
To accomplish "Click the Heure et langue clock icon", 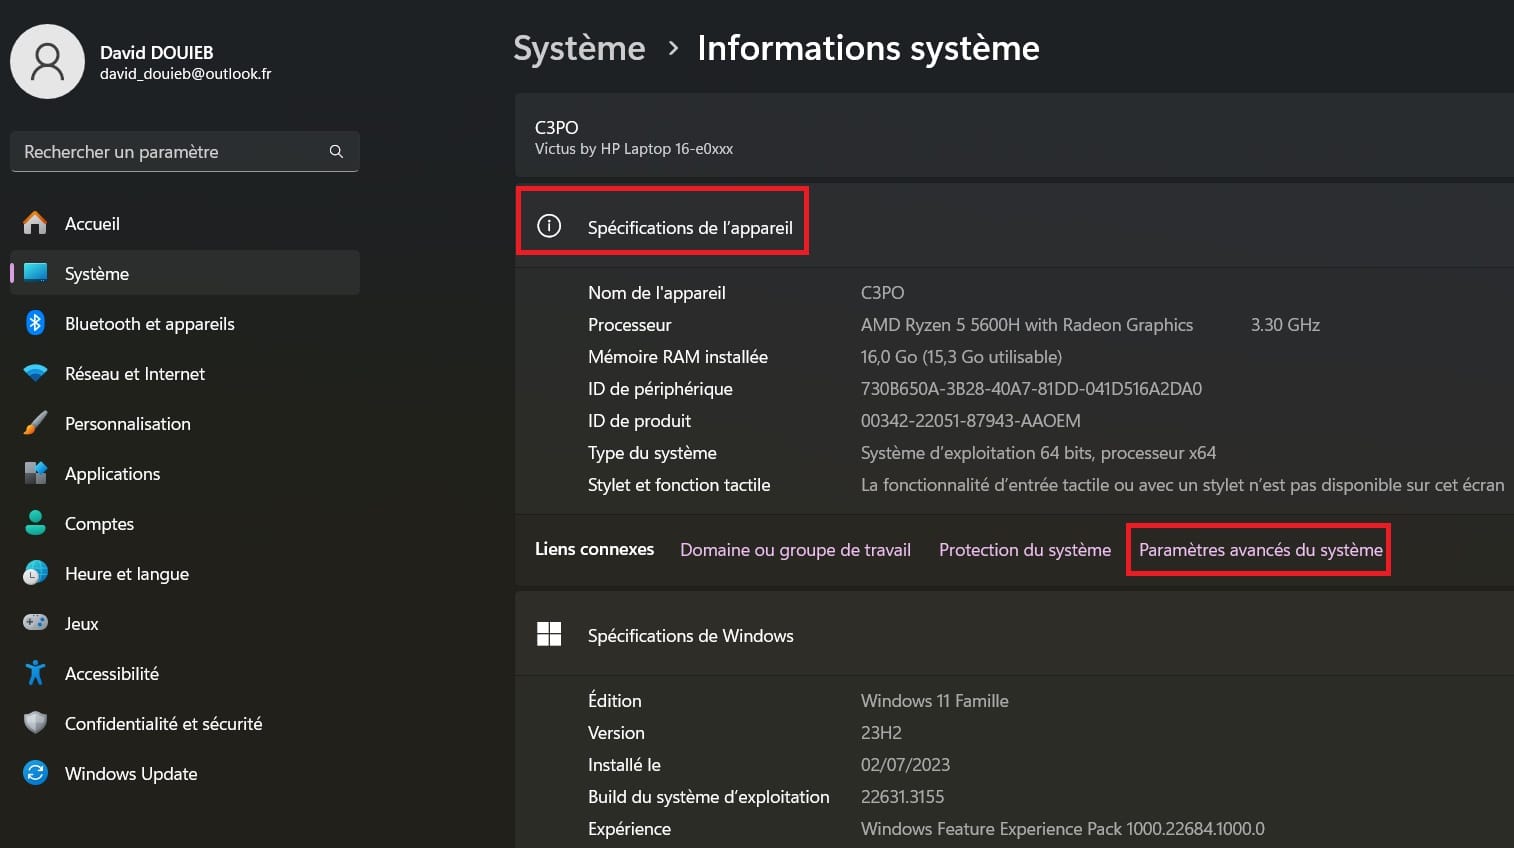I will pyautogui.click(x=35, y=573).
